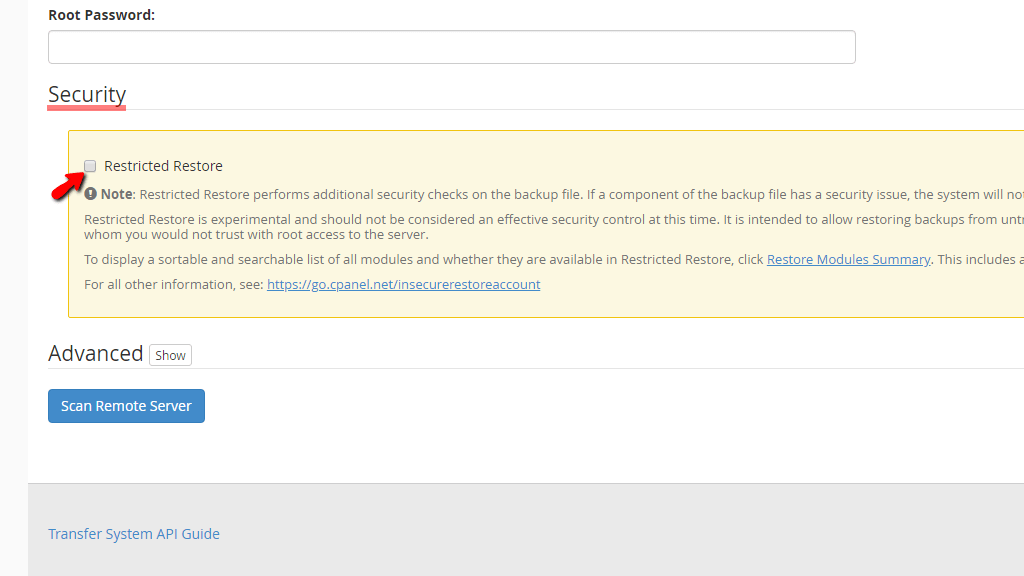Click the 'Restricted Restore is experimental' paragraph
The height and width of the screenshot is (576, 1024).
coord(554,227)
